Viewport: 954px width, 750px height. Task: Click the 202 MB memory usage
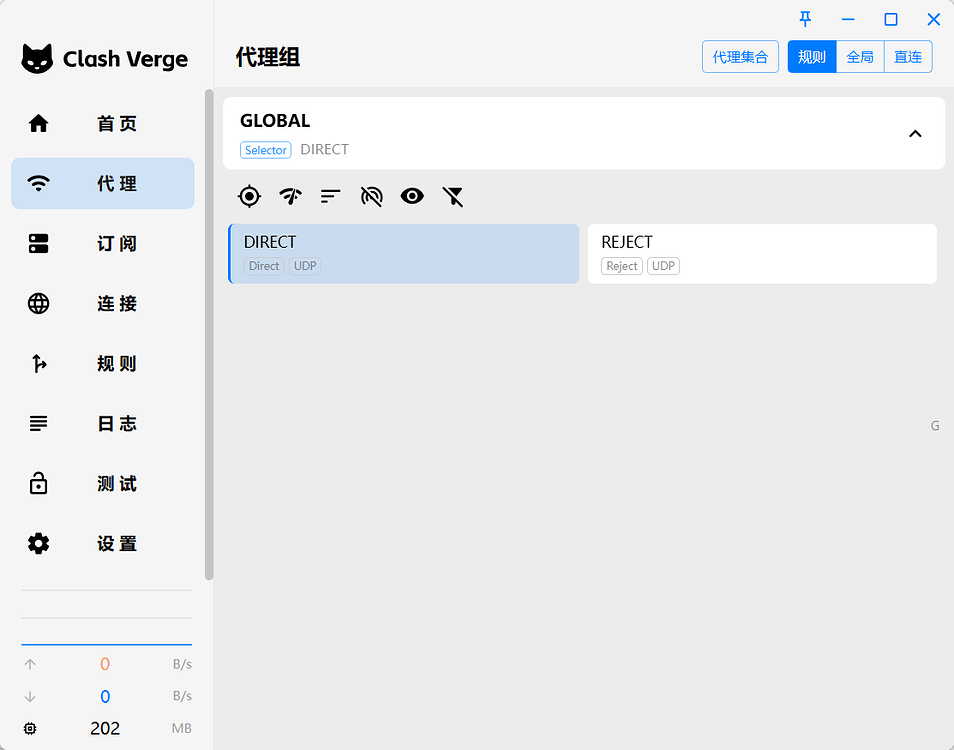[x=105, y=728]
